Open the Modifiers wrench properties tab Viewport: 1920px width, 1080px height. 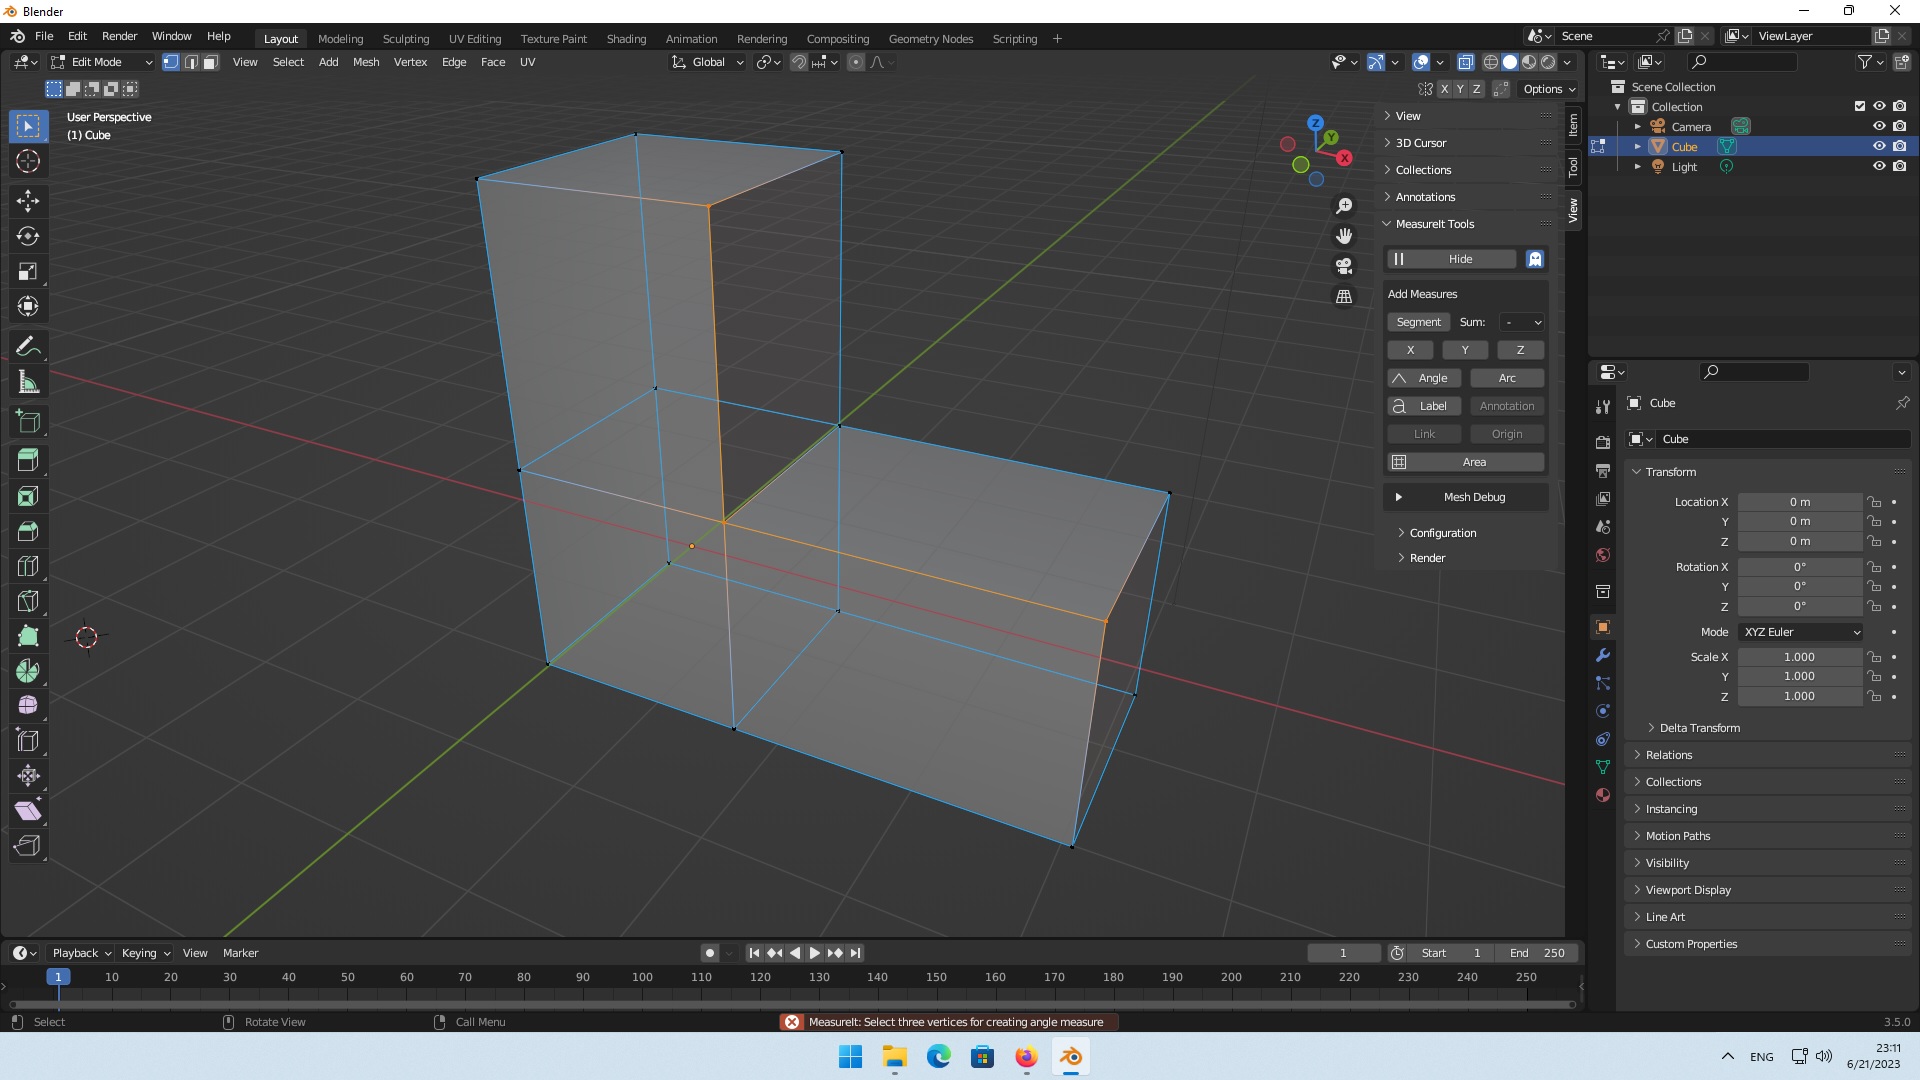coord(1603,656)
